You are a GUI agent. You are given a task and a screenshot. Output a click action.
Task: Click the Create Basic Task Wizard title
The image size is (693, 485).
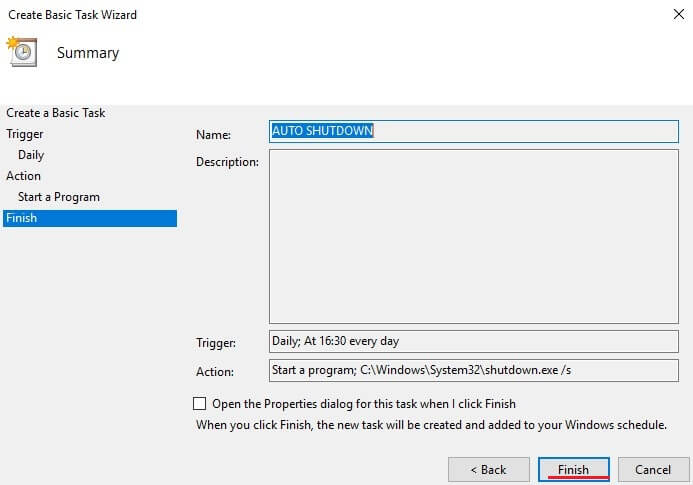[72, 15]
